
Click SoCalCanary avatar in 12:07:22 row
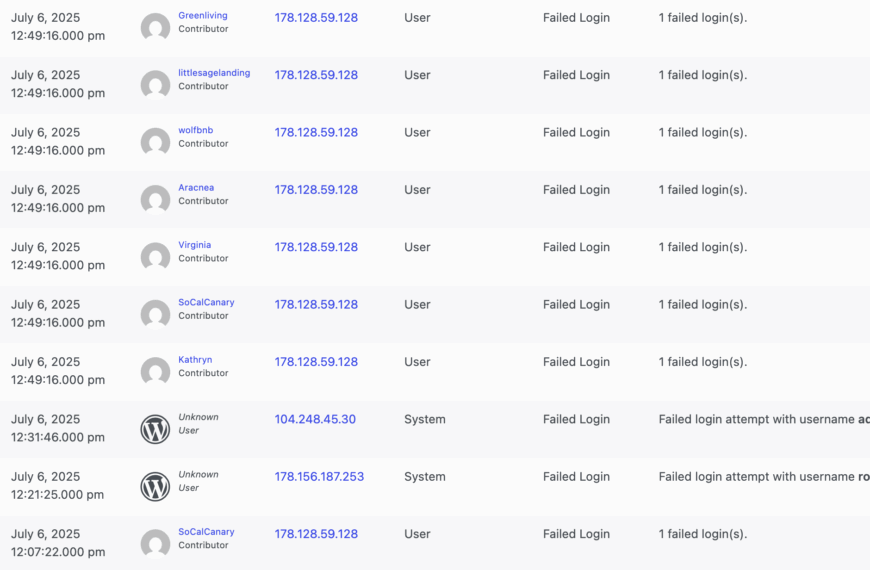point(155,543)
